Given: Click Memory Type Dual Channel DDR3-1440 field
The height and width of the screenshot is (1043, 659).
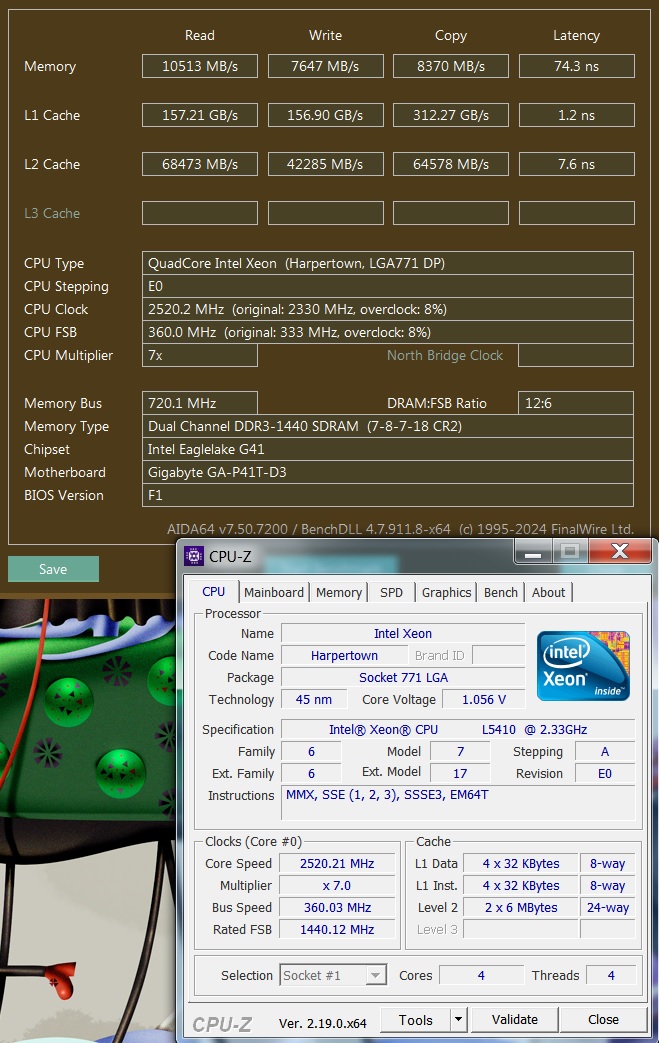Looking at the screenshot, I should [388, 426].
